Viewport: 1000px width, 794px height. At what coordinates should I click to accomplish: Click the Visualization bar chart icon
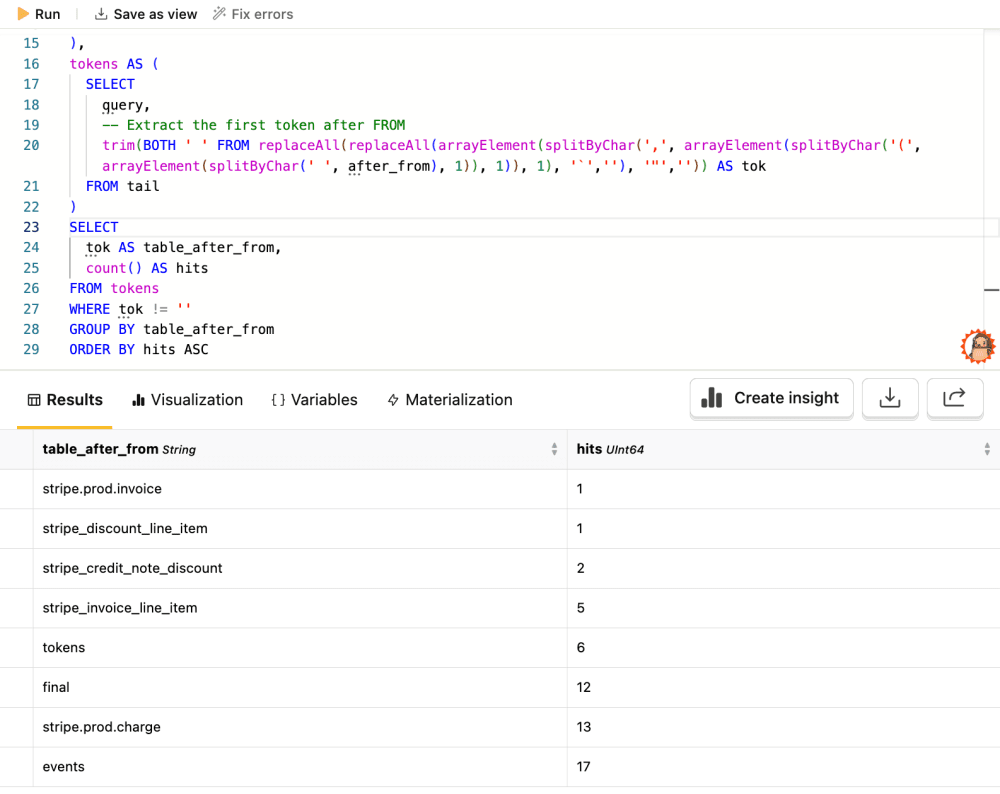(138, 400)
